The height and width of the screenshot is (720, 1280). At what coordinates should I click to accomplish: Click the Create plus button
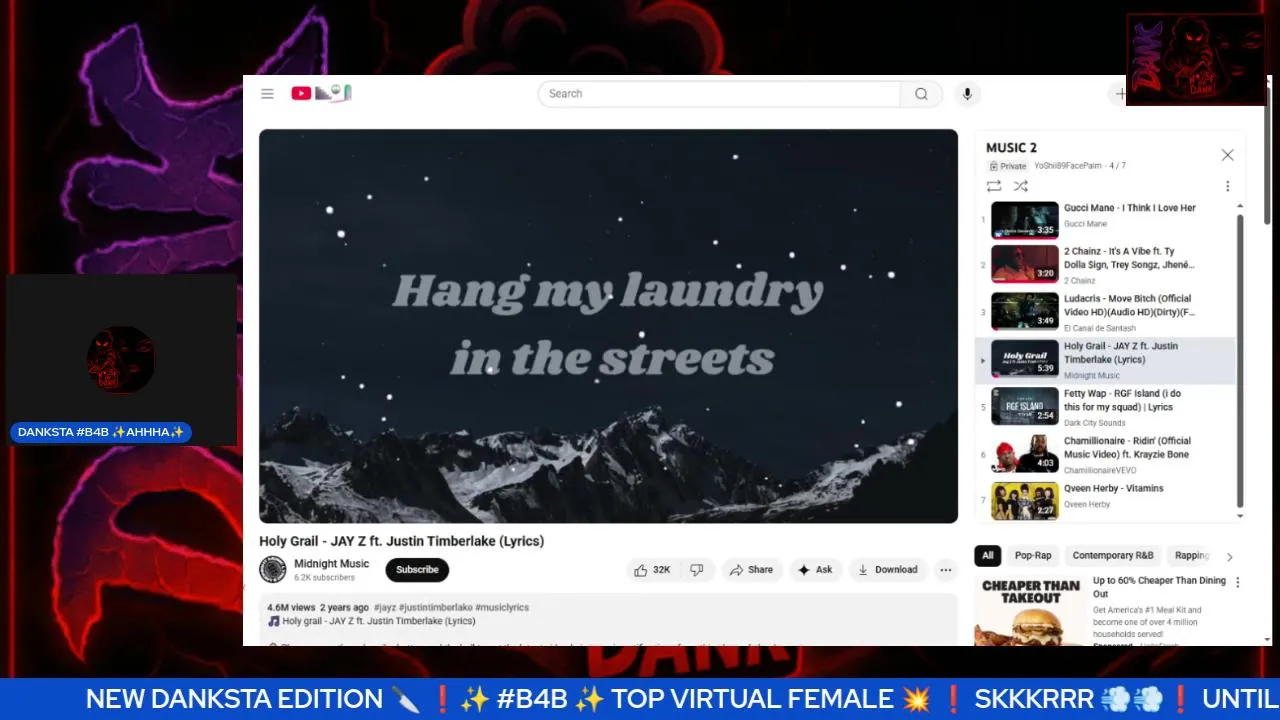point(1120,94)
